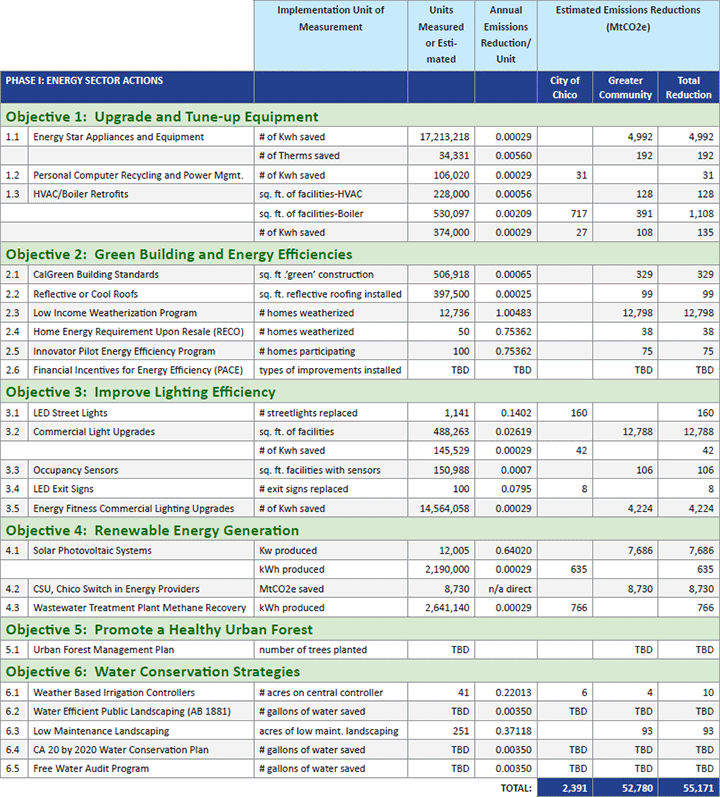Select the Wastewater Treatment Plant Methane Recovery label

(x=139, y=607)
